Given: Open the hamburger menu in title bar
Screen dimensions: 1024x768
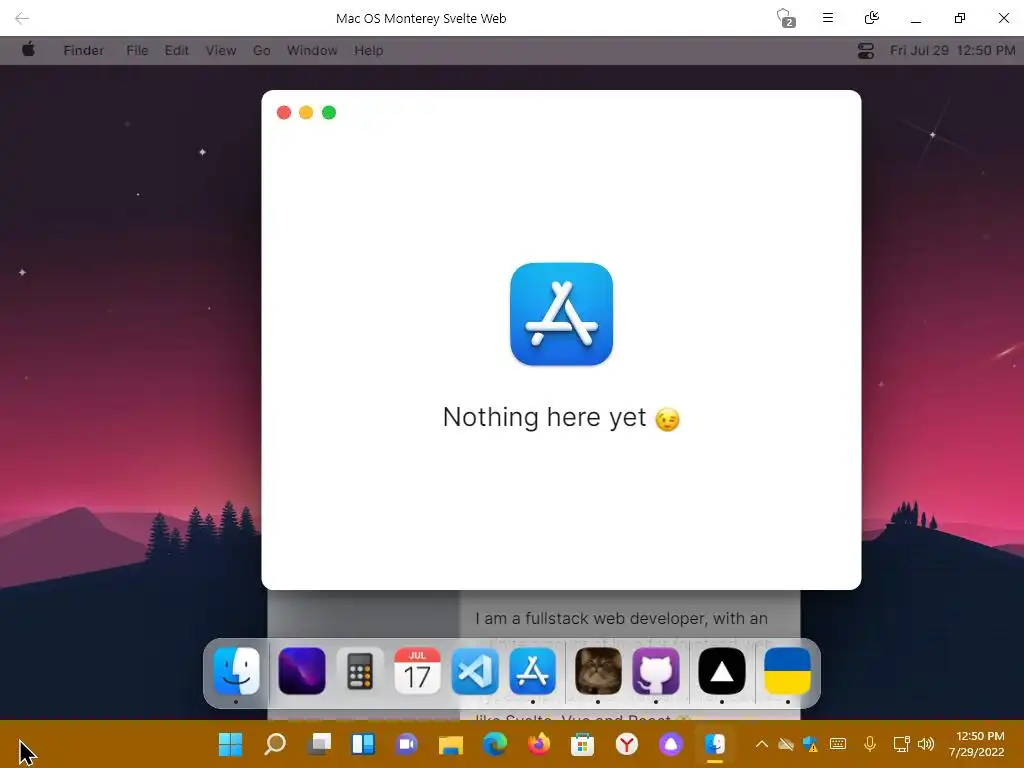Looking at the screenshot, I should click(827, 18).
